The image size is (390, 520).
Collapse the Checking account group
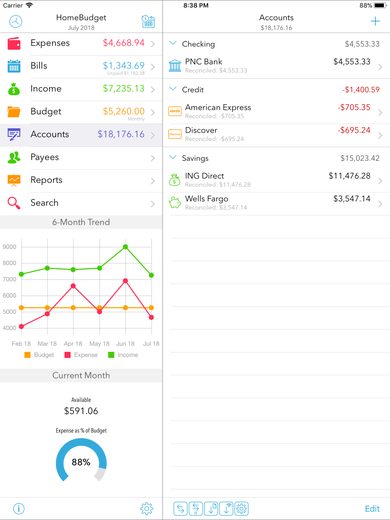173,43
